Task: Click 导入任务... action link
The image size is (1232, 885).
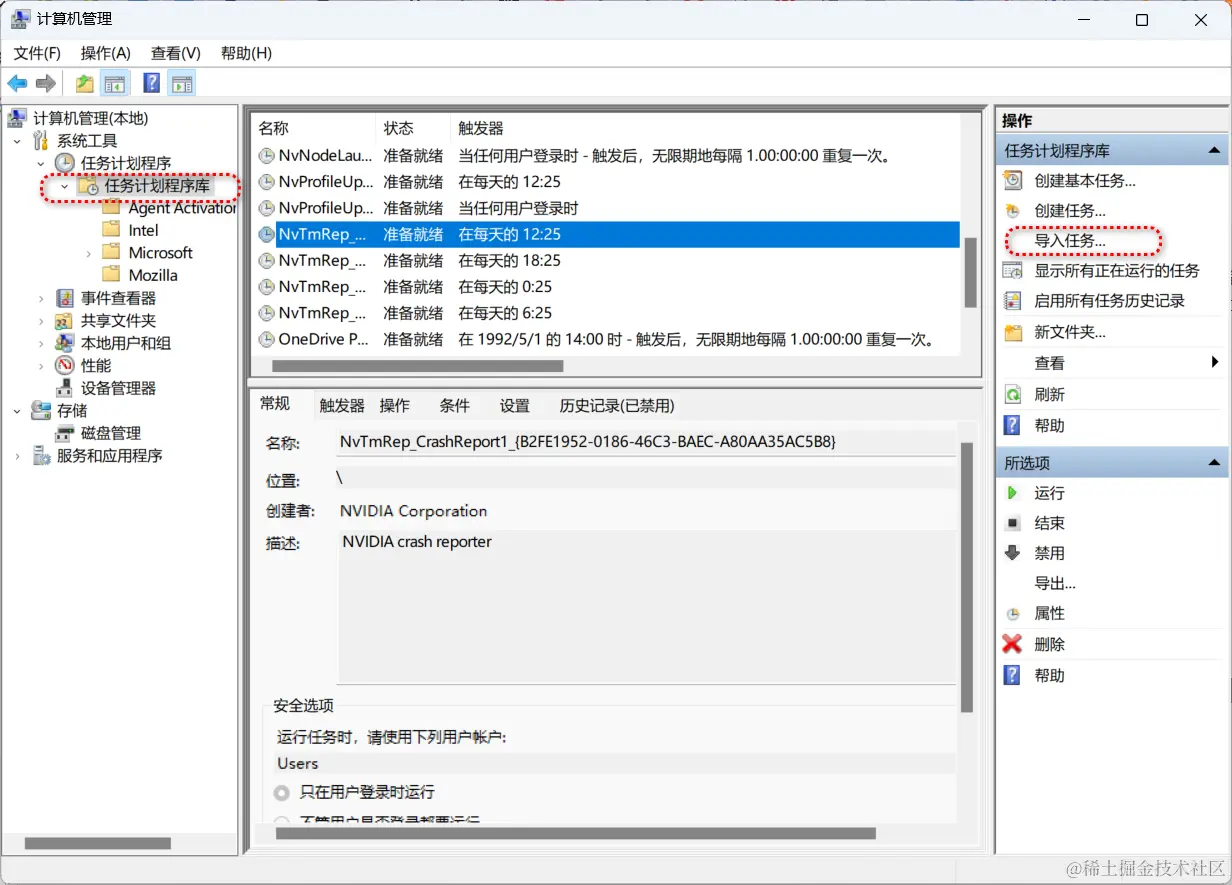Action: coord(1070,241)
